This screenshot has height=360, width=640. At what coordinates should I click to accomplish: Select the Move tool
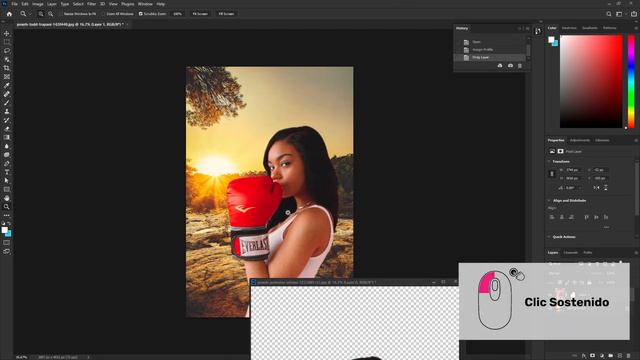point(7,33)
